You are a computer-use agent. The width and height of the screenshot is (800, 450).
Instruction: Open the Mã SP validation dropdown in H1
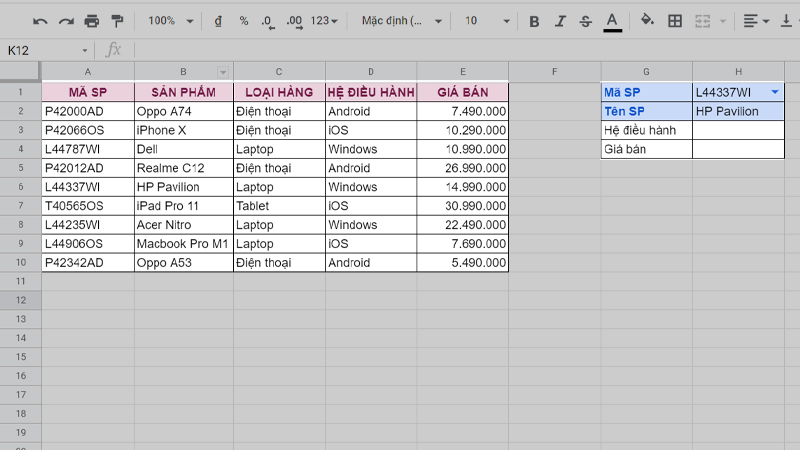pos(775,92)
